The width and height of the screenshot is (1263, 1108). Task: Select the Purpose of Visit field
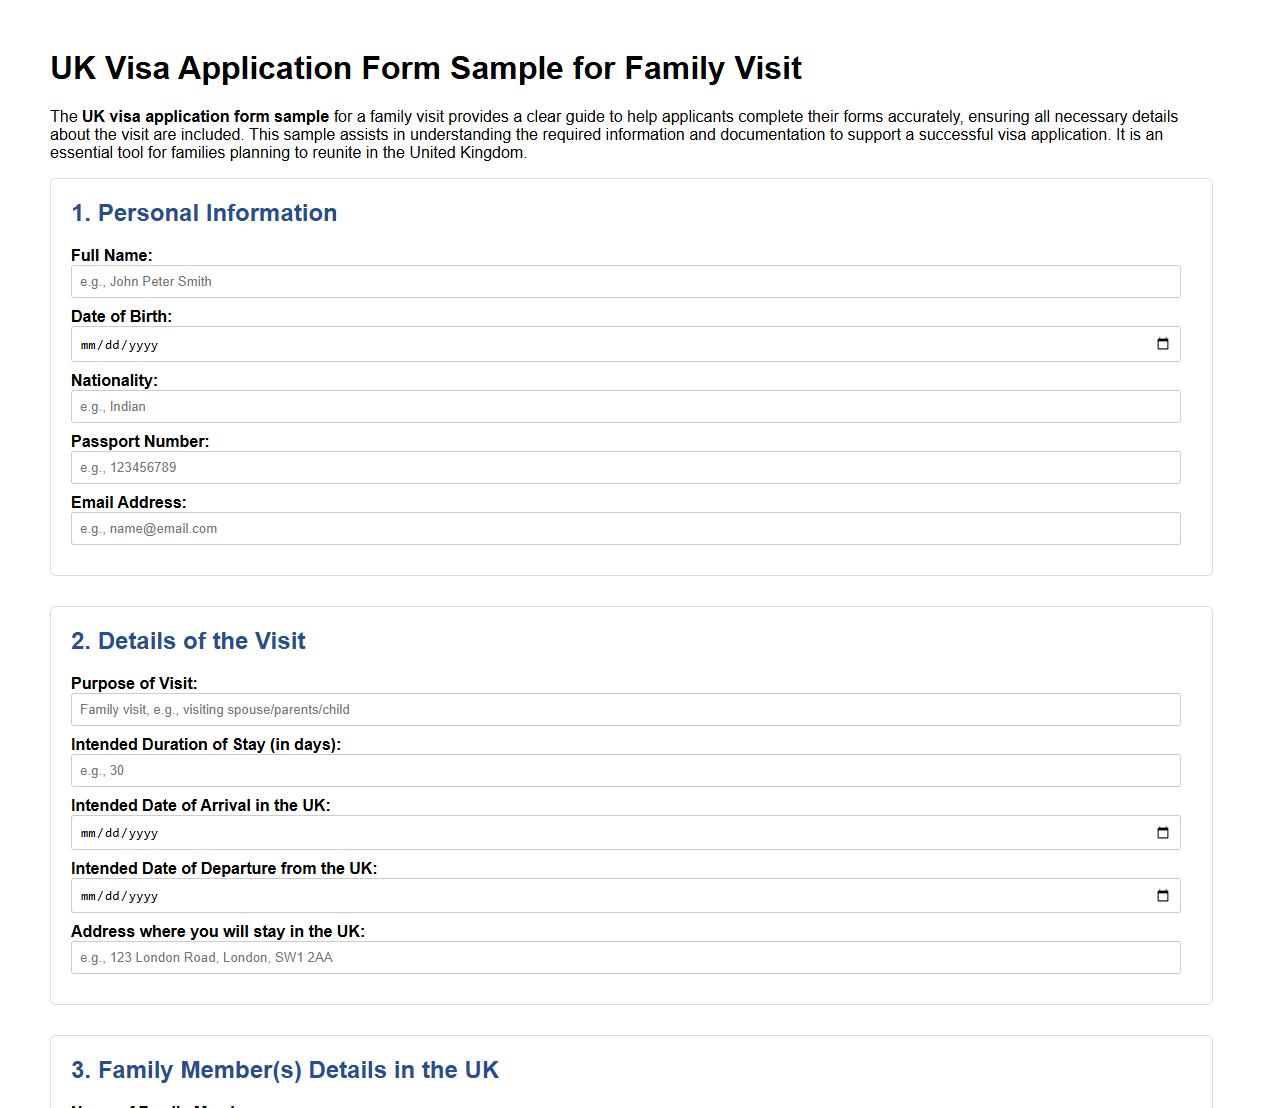[x=625, y=709]
